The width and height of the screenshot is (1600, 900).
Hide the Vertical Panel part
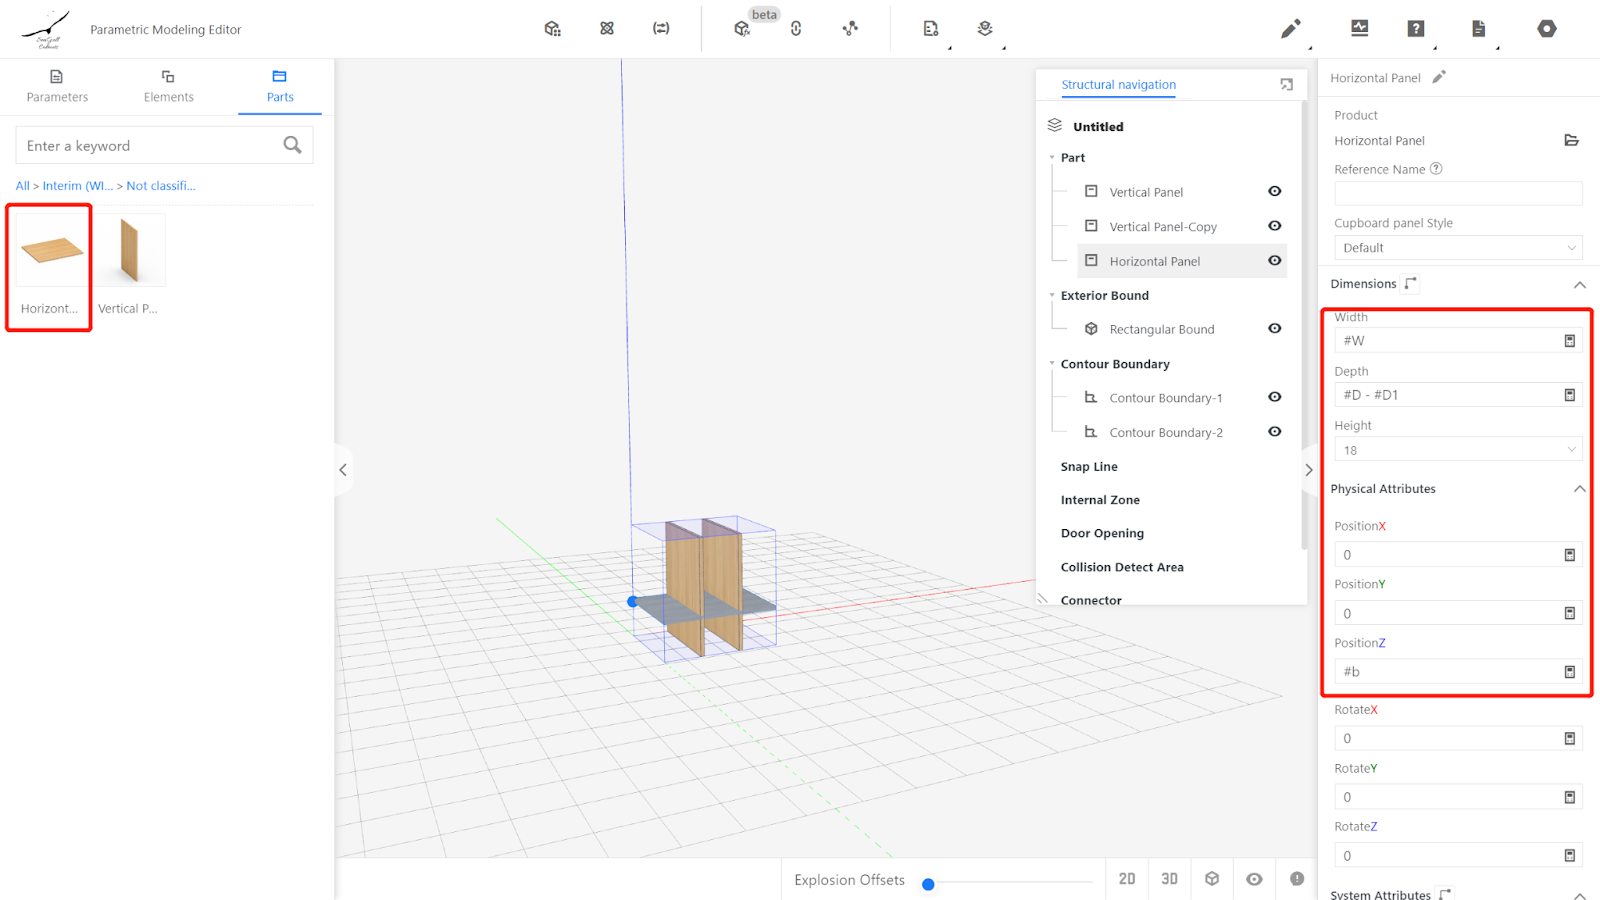pyautogui.click(x=1274, y=191)
